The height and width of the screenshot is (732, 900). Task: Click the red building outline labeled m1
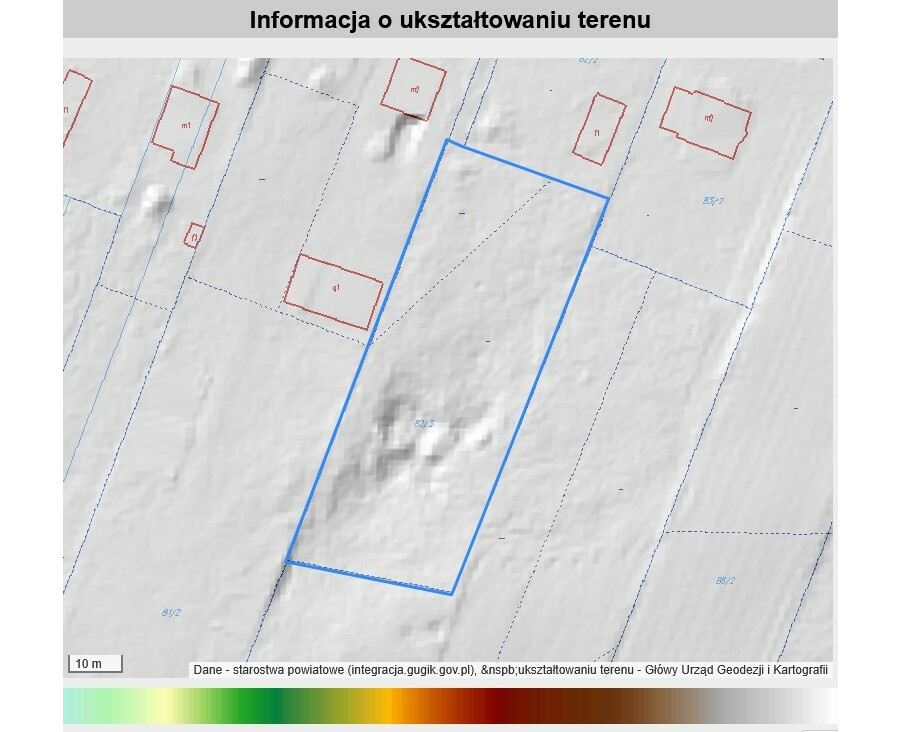(185, 127)
